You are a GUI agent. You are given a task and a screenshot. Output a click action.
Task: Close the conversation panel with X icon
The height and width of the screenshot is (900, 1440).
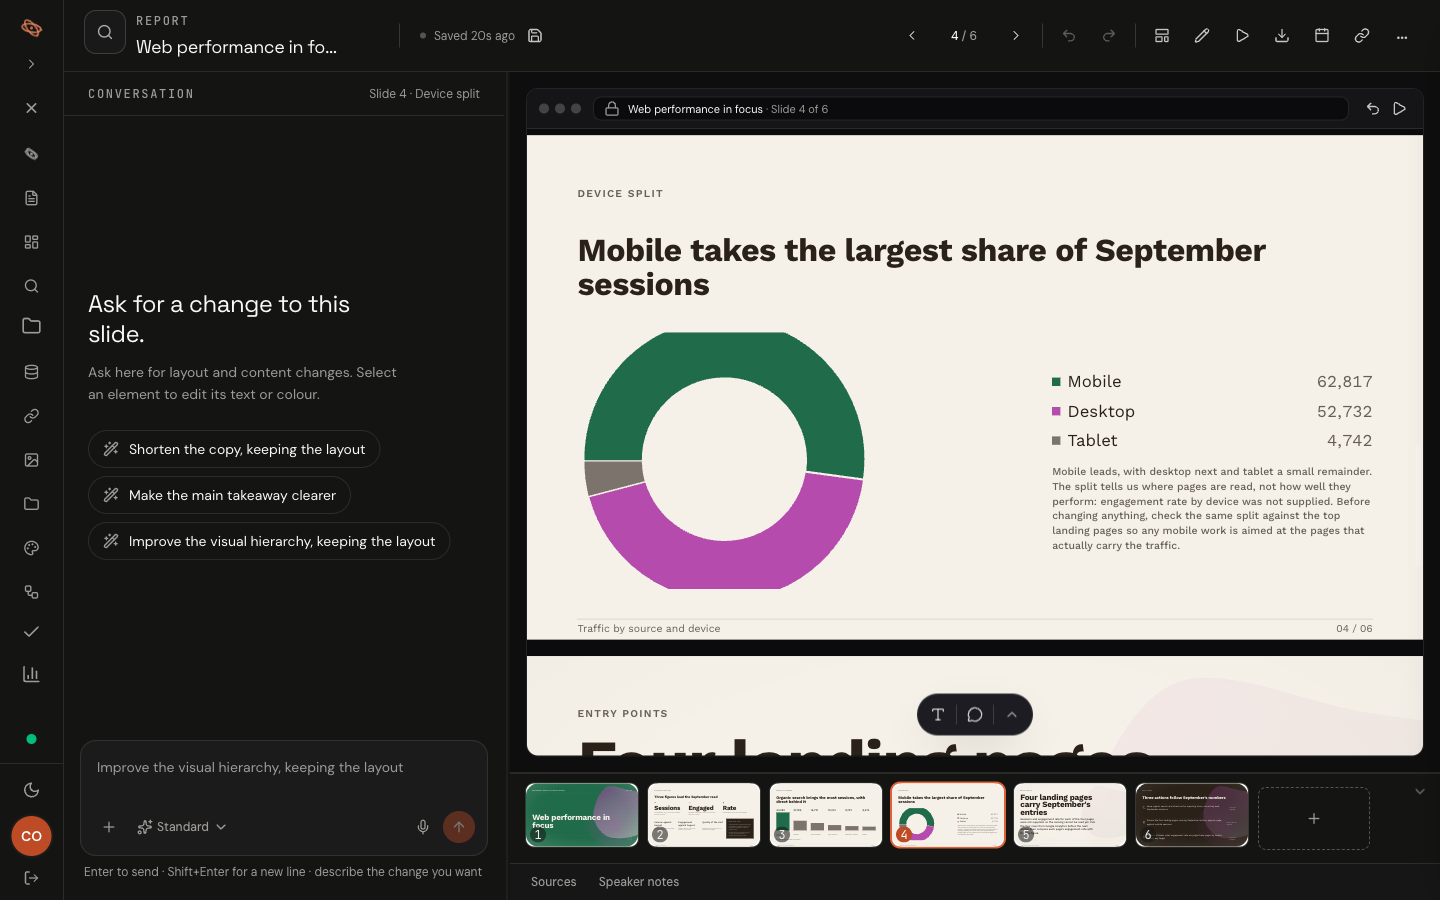[x=32, y=108]
